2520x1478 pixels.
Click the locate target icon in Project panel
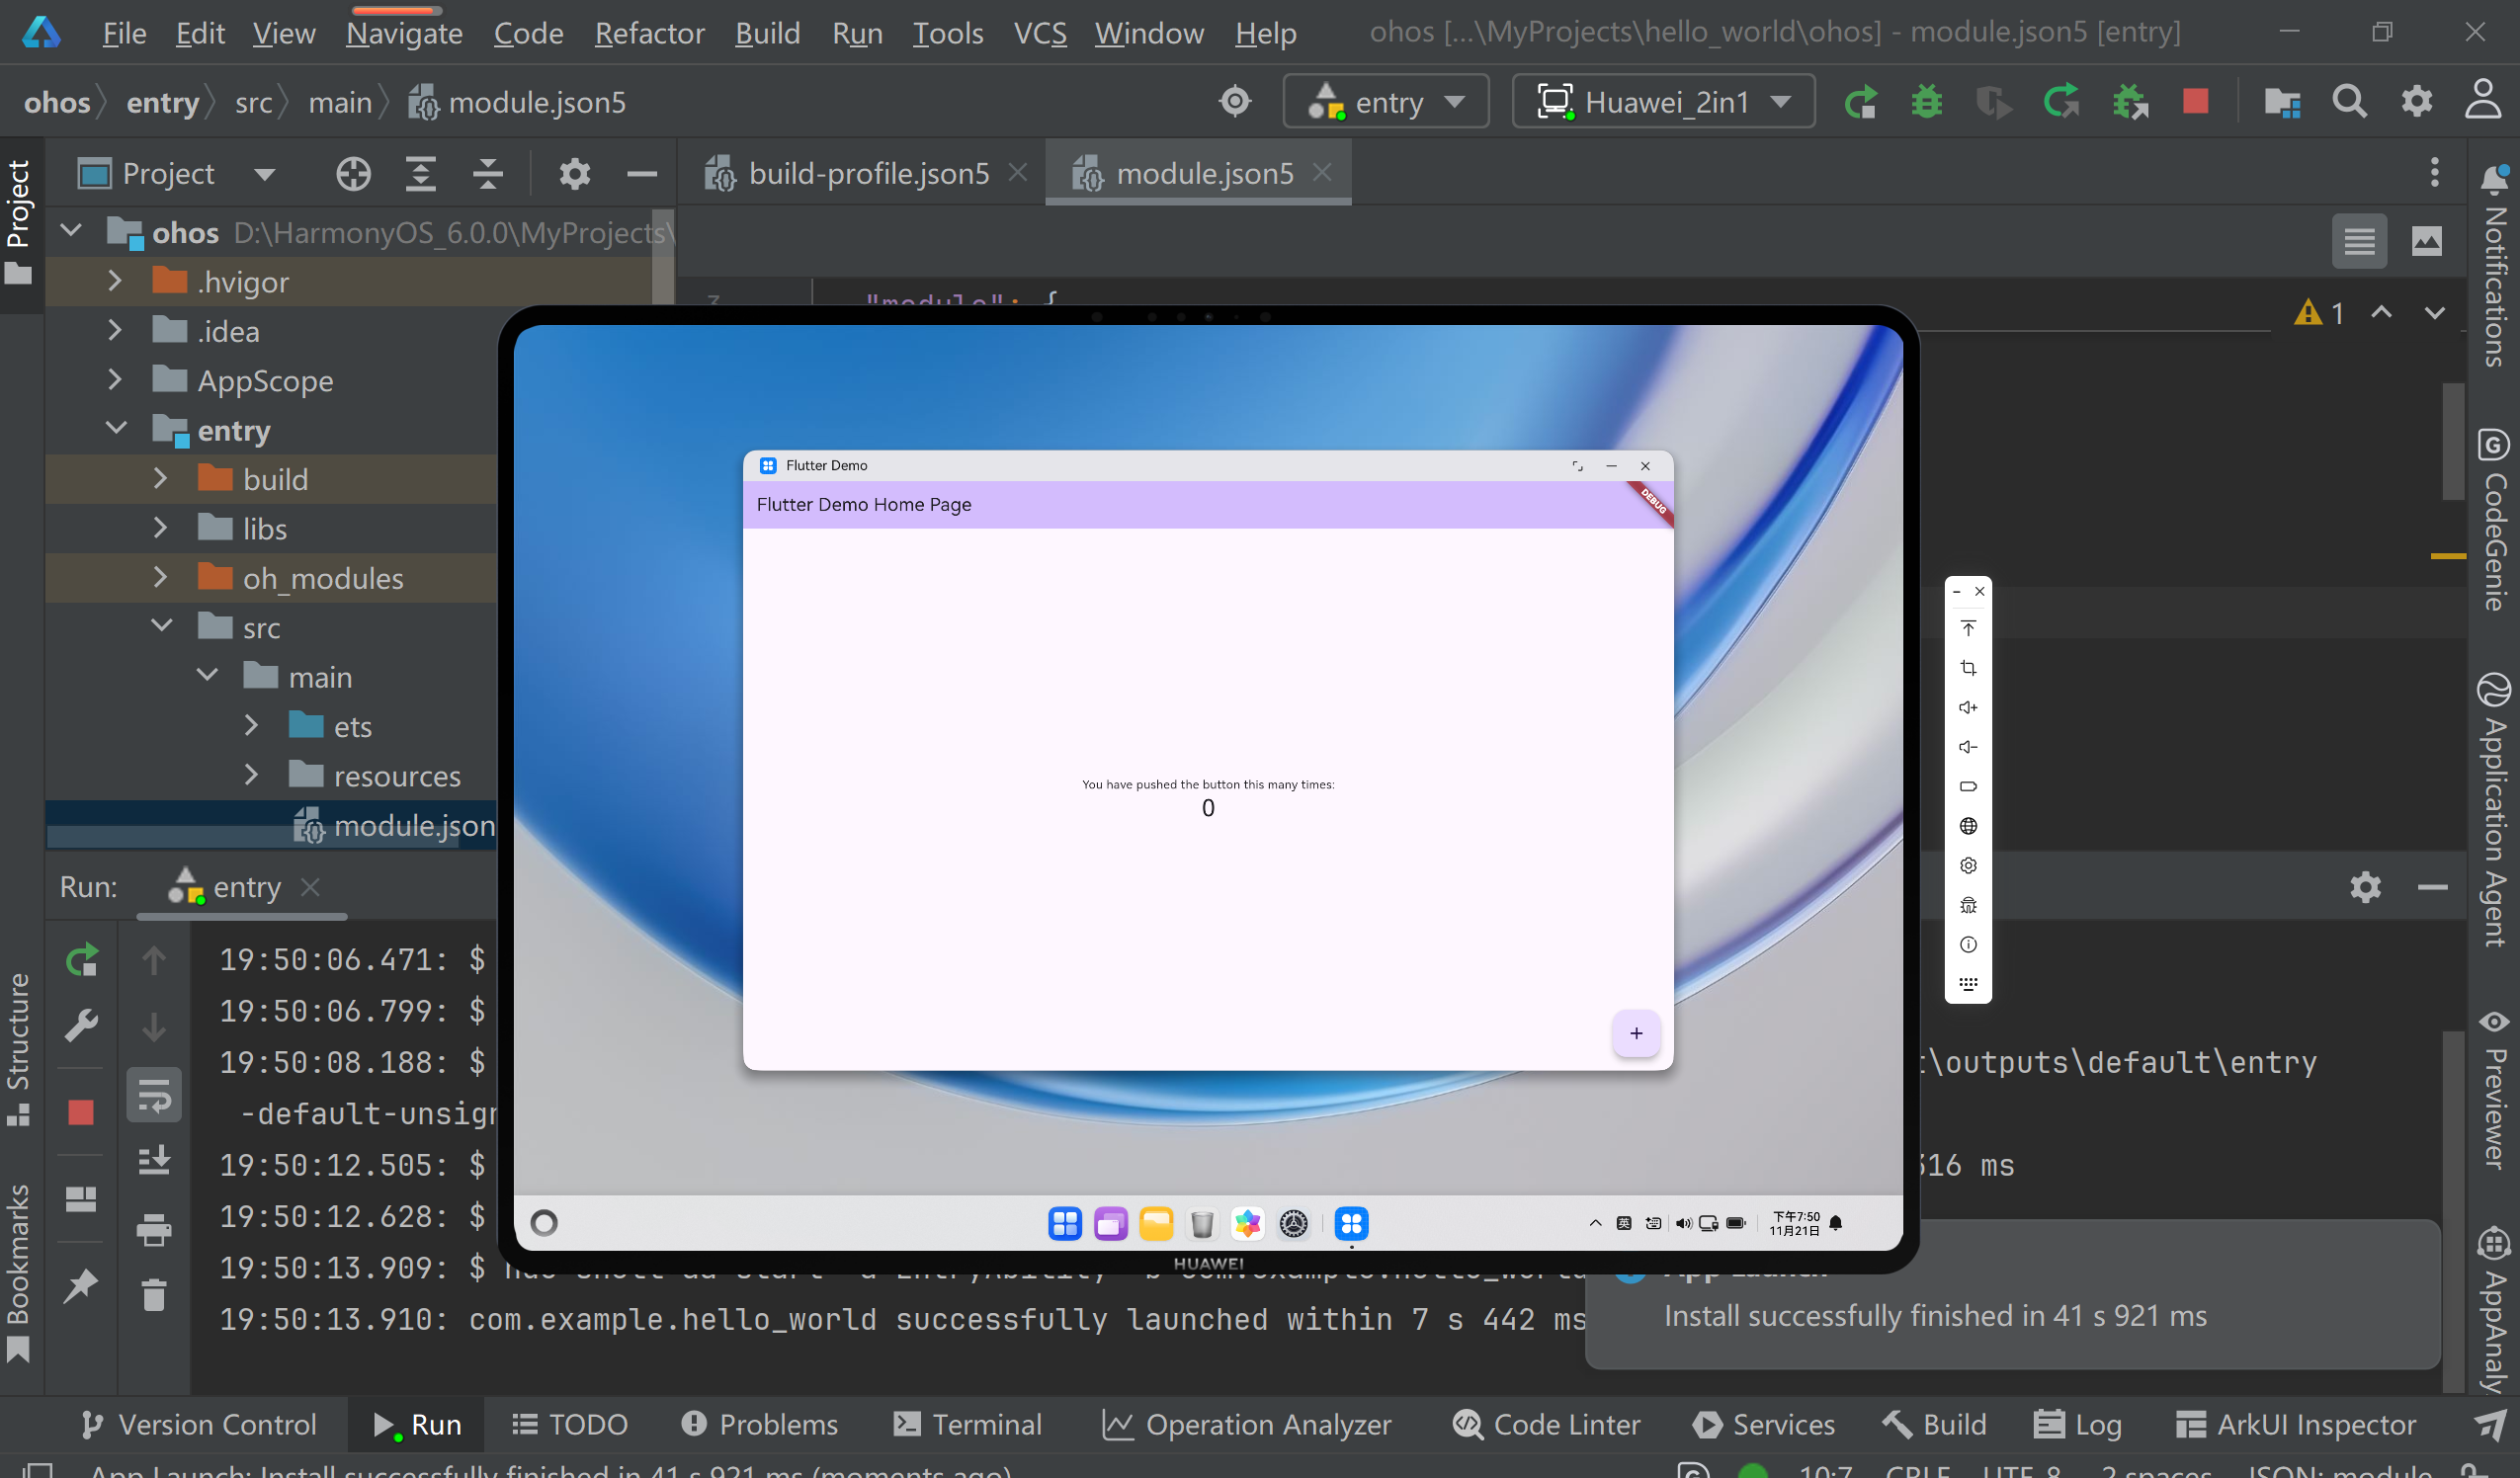pos(353,174)
